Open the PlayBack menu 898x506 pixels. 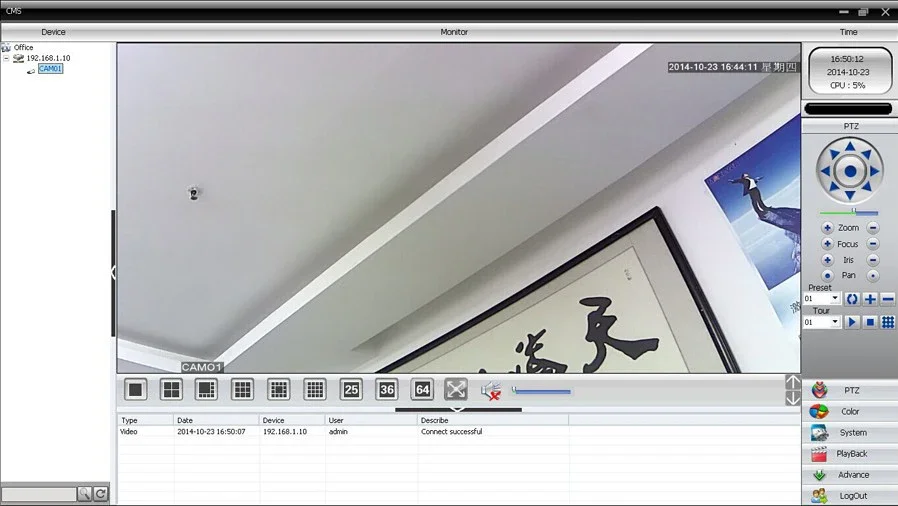pos(850,454)
